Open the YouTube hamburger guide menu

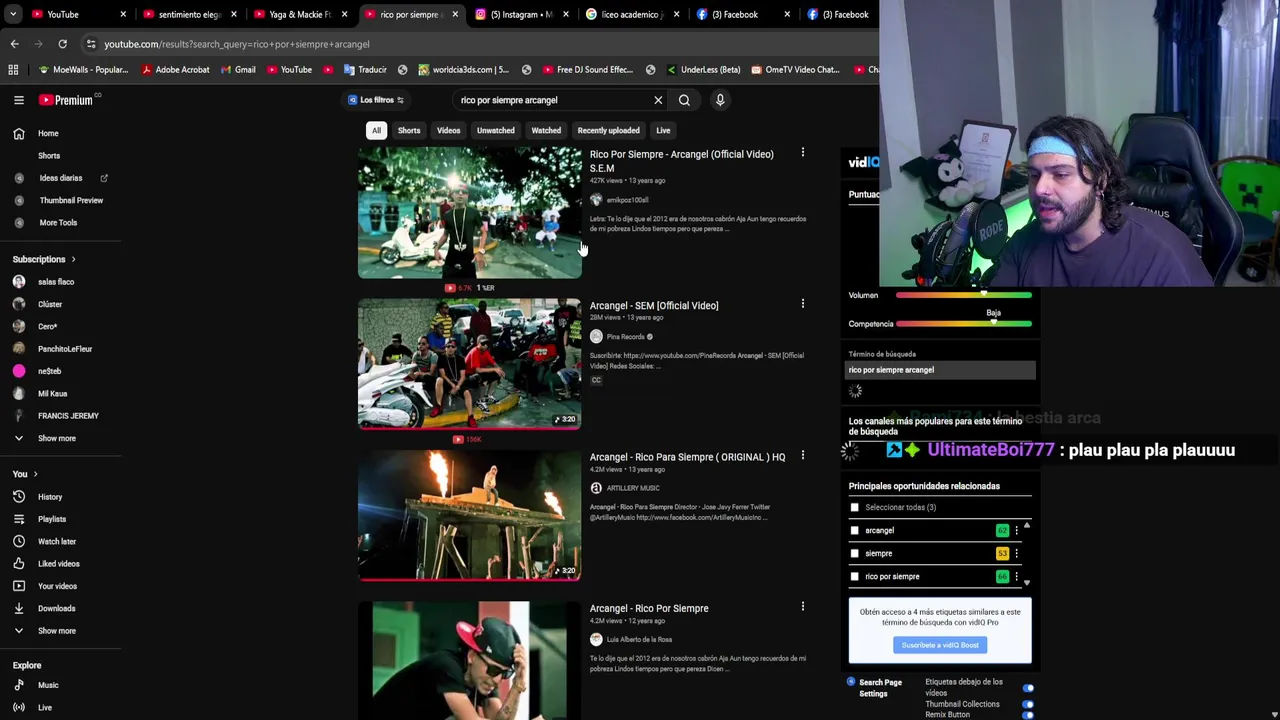tap(18, 100)
